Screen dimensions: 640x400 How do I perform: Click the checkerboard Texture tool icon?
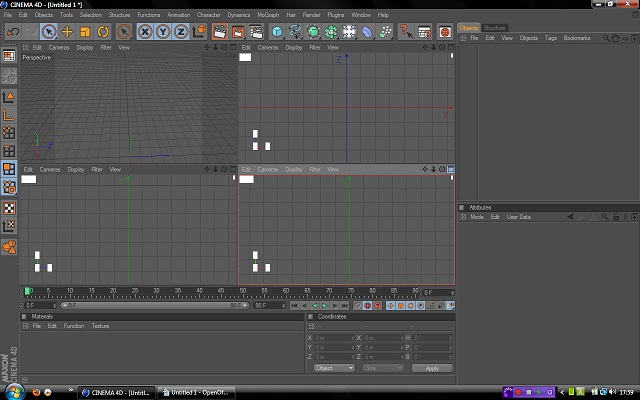pyautogui.click(x=9, y=208)
